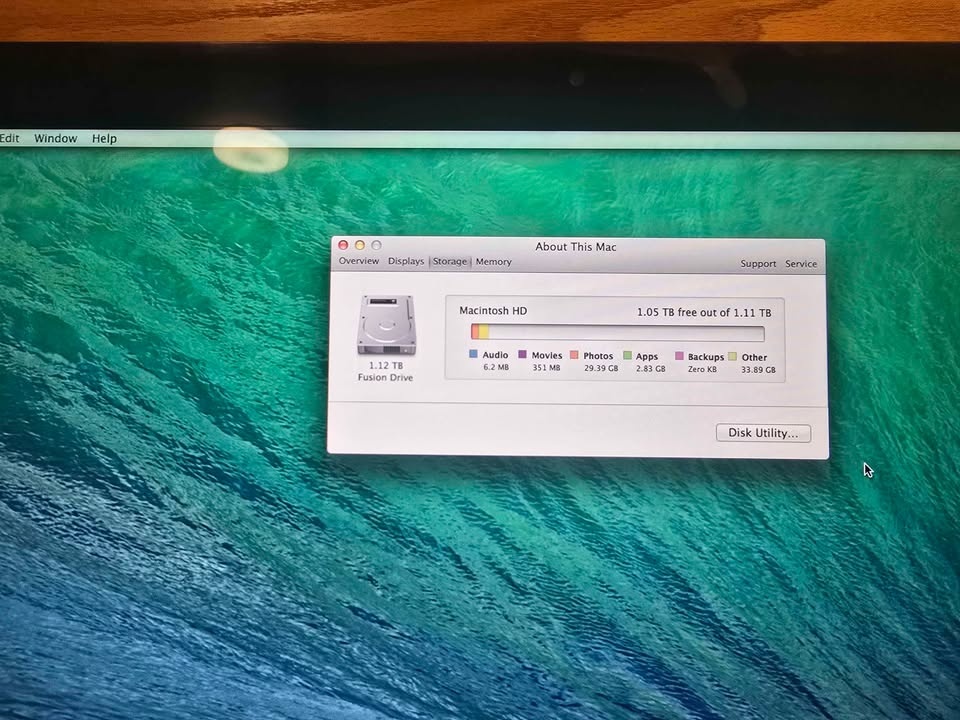The image size is (960, 720).
Task: Close the About This Mac window
Action: coord(343,245)
